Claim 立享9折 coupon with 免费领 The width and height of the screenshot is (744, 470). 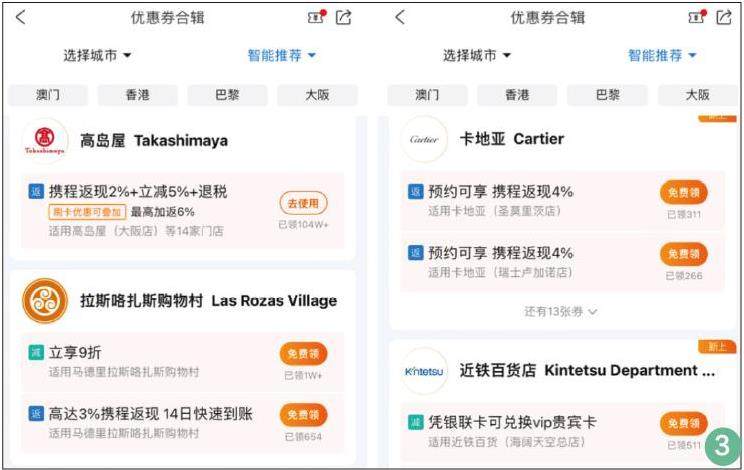coord(303,354)
